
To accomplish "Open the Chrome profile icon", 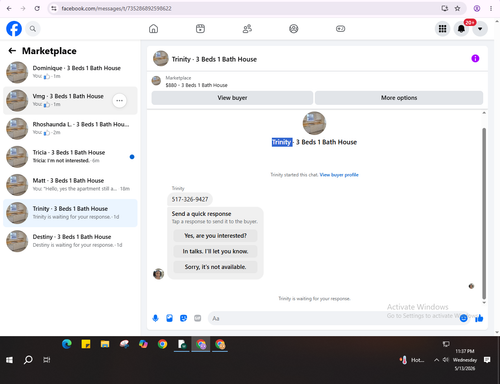I will coord(477,8).
